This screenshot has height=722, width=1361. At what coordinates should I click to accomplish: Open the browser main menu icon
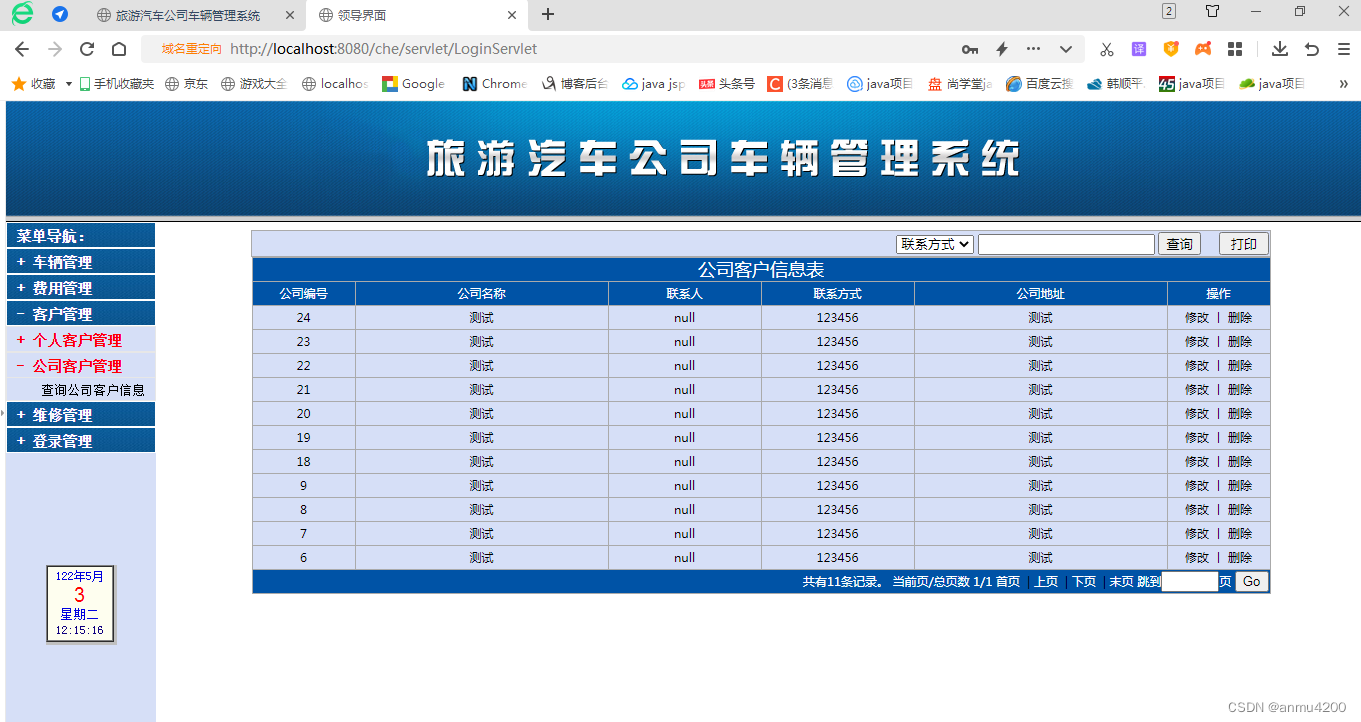pos(1344,49)
